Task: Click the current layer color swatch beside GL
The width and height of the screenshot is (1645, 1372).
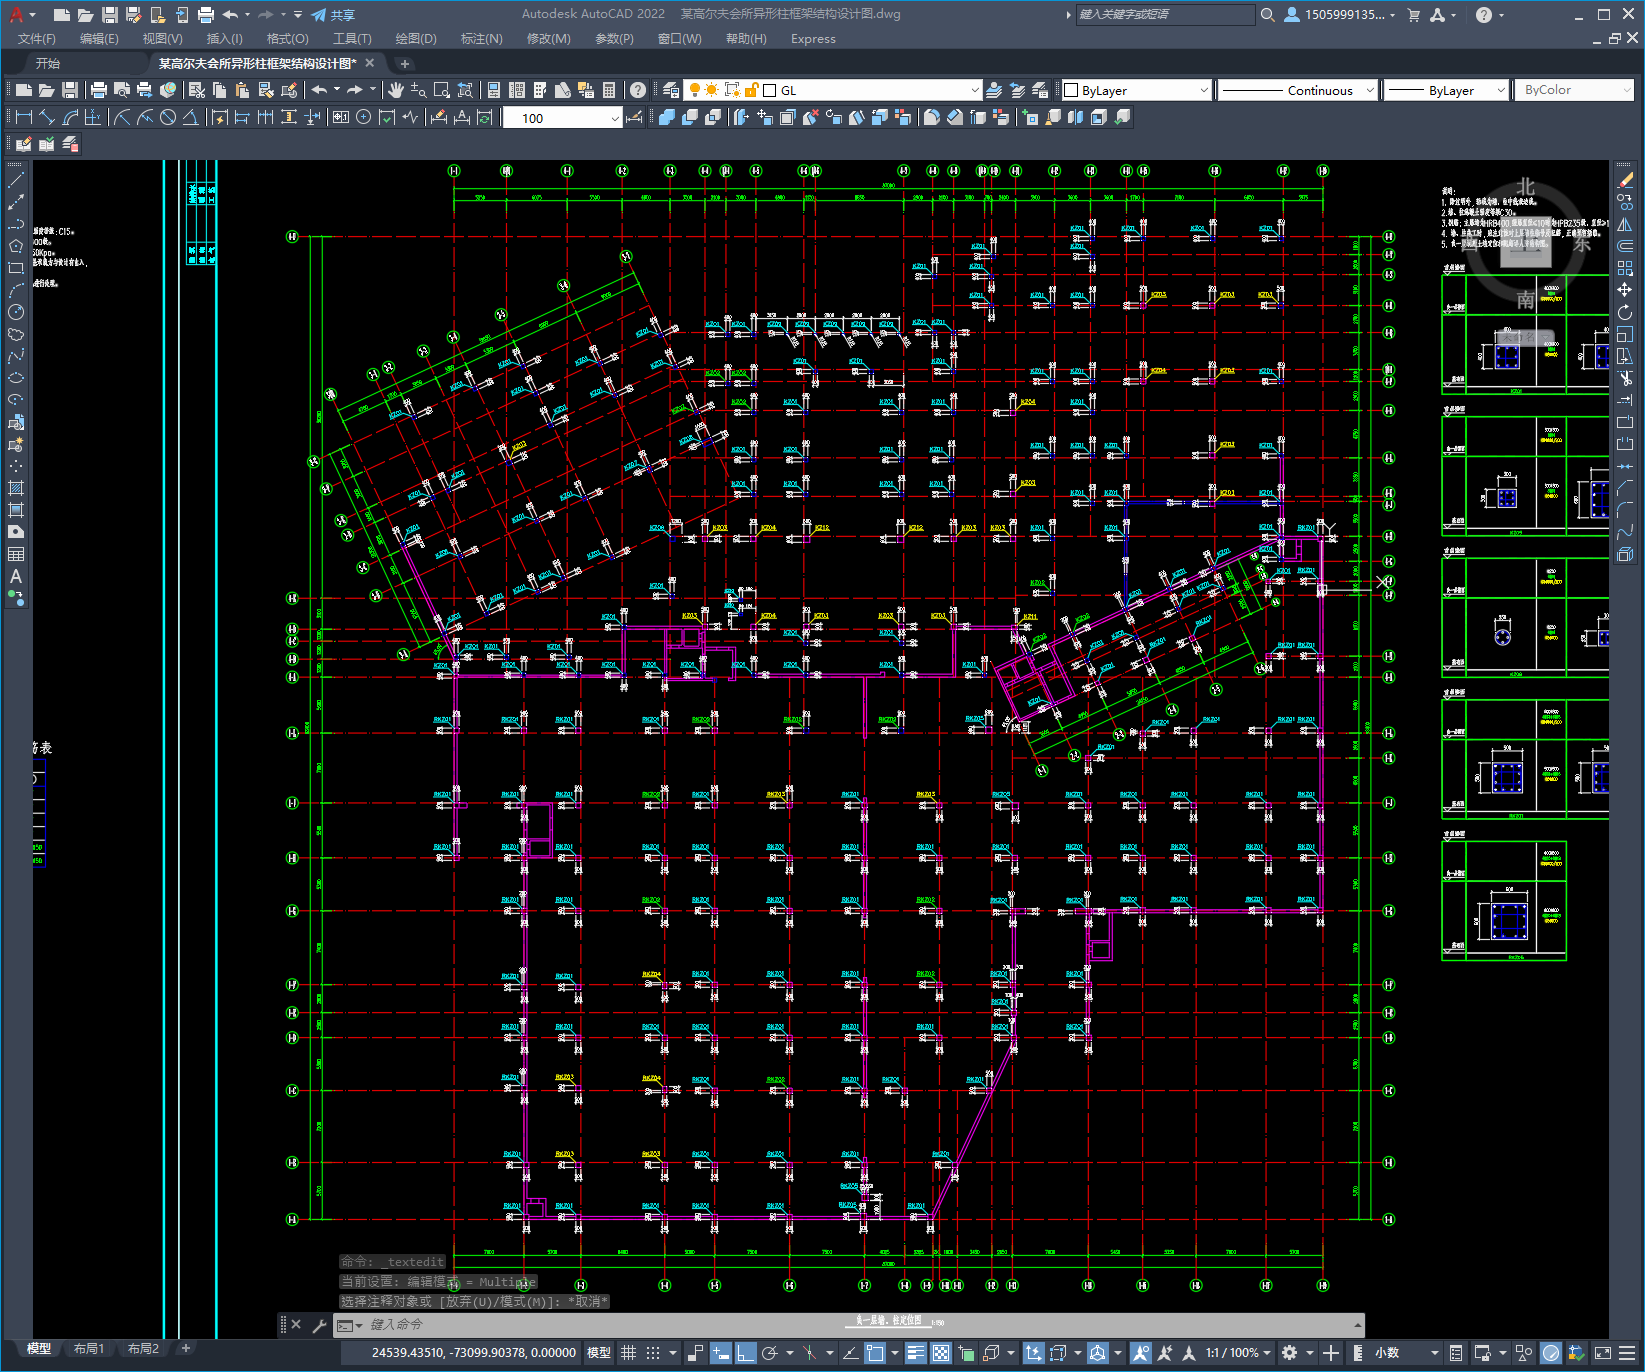Action: 770,90
